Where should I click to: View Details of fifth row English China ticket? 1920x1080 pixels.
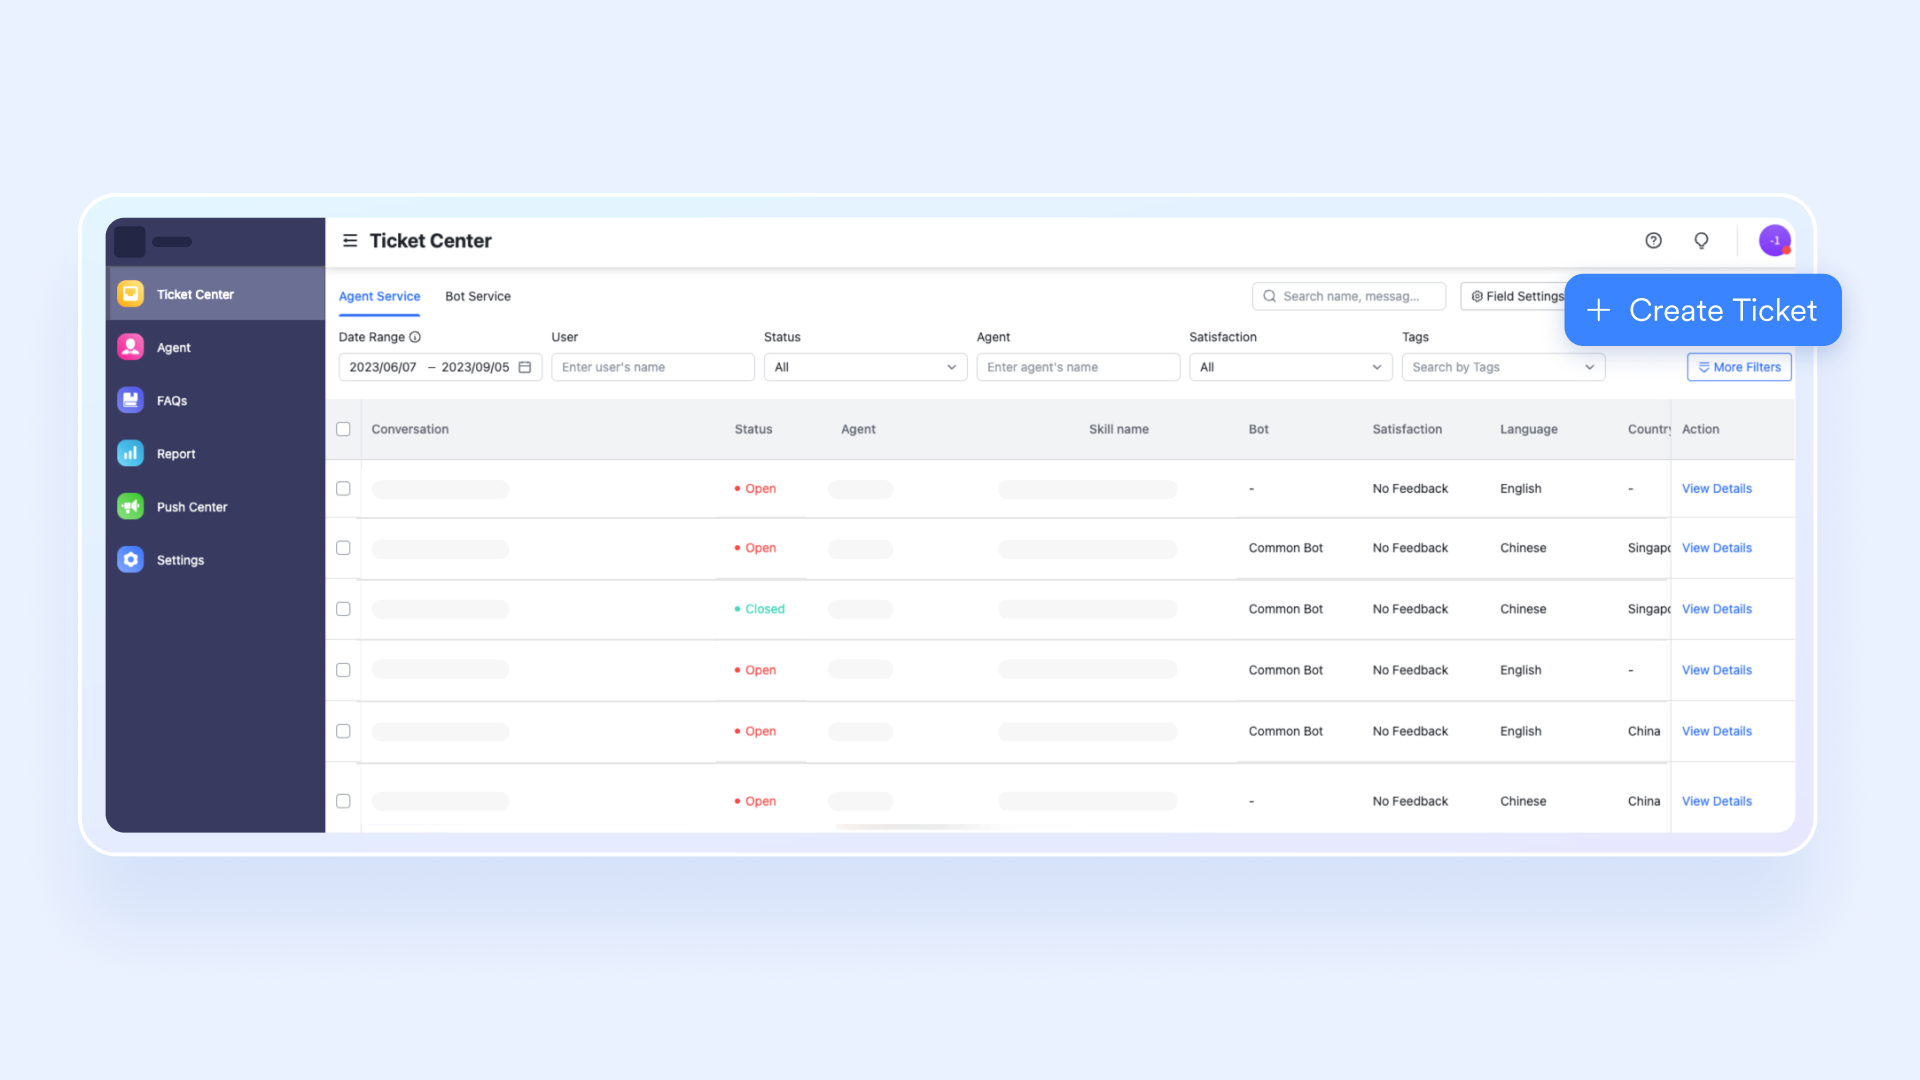click(x=1716, y=731)
